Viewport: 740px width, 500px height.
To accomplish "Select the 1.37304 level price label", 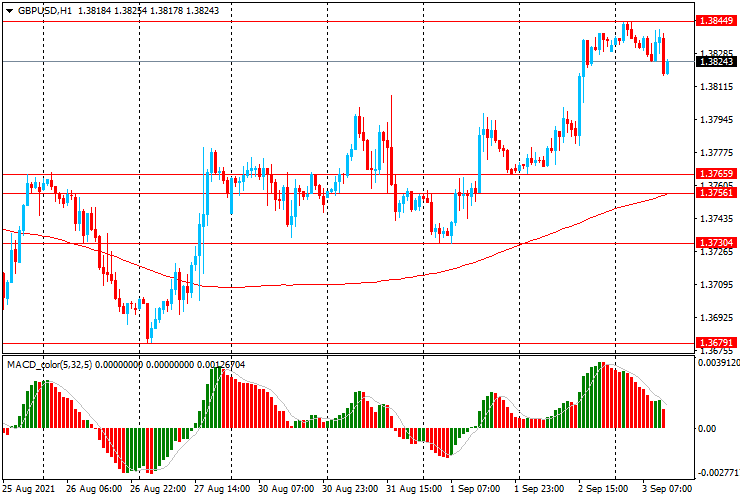I will click(x=716, y=243).
